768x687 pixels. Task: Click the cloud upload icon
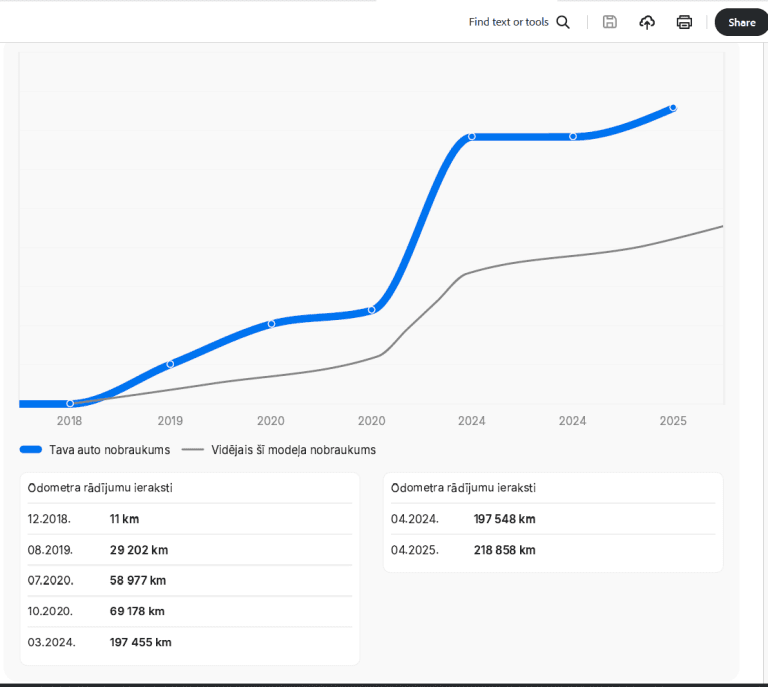point(647,22)
